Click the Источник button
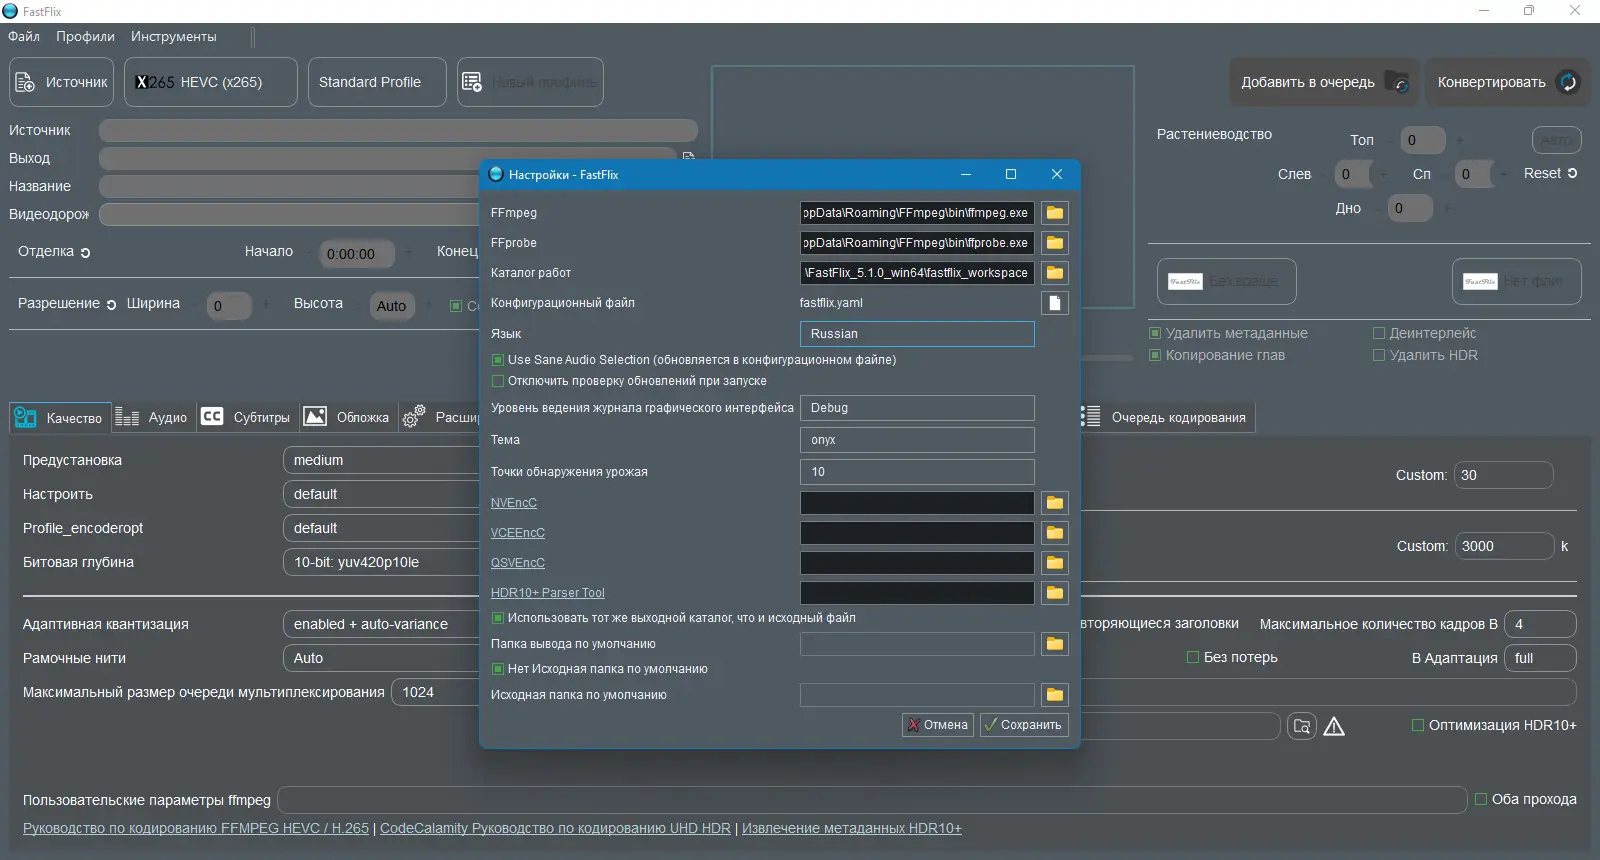 click(x=62, y=82)
